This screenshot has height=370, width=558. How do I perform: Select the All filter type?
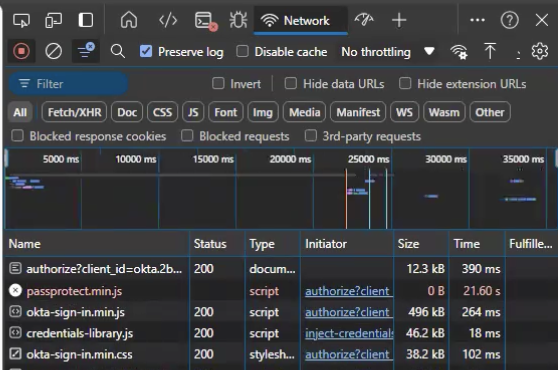[x=20, y=112]
